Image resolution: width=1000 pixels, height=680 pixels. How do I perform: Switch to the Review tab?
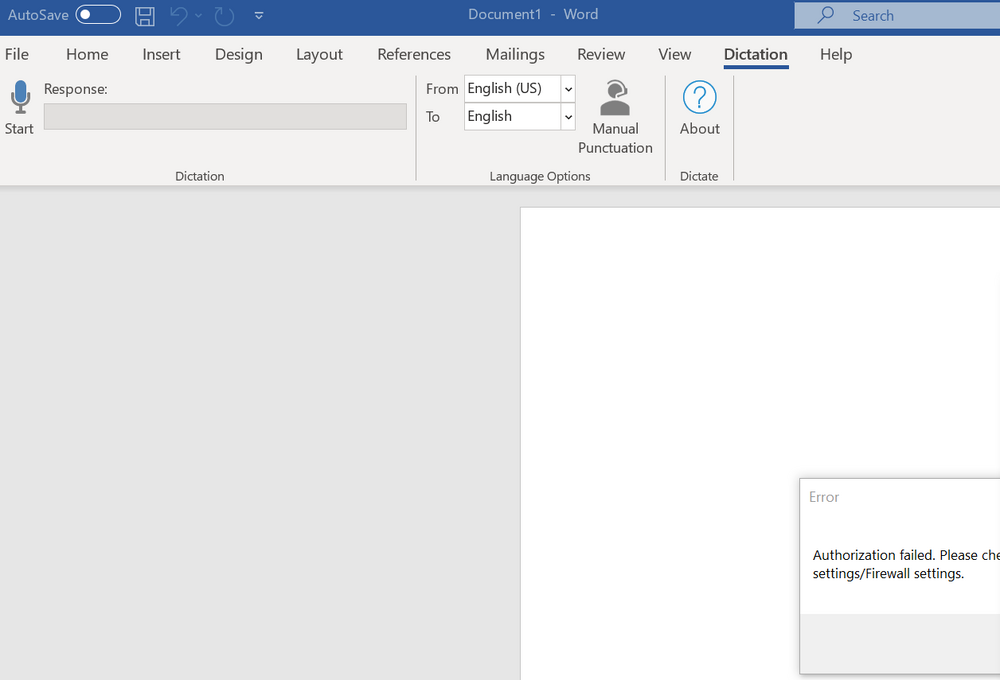pyautogui.click(x=601, y=54)
